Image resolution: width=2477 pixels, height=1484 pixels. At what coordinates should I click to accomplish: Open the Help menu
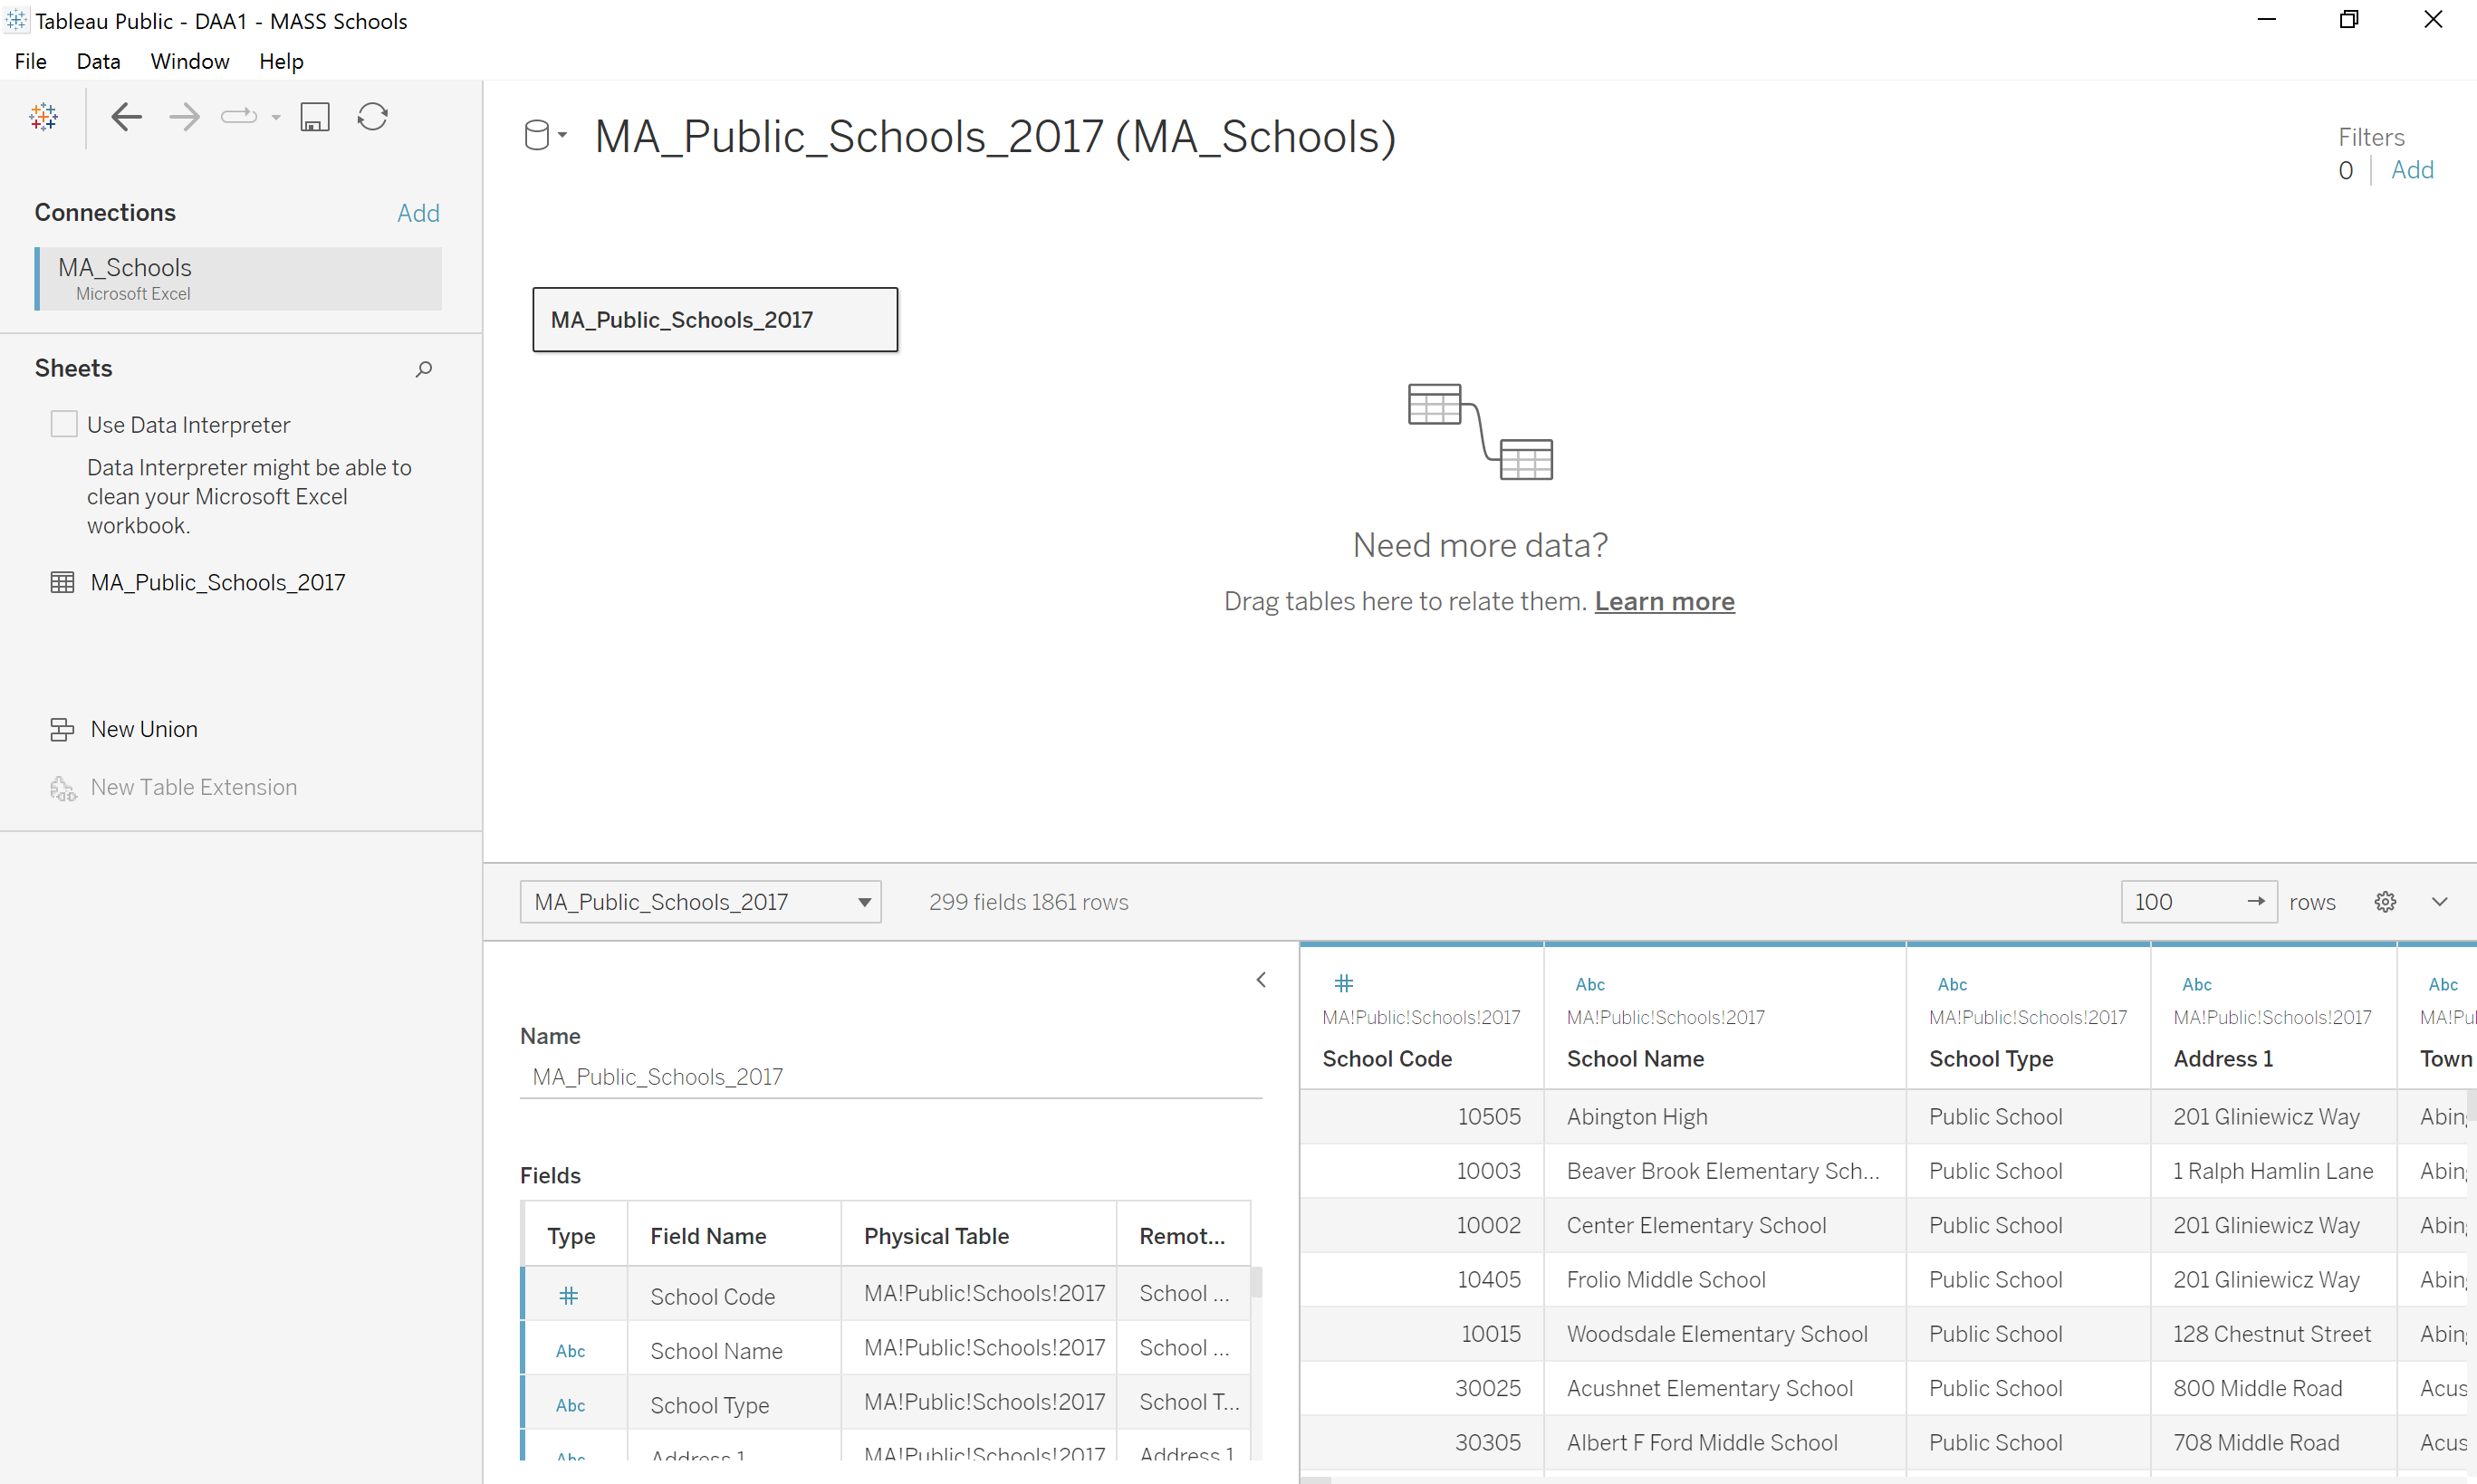tap(281, 61)
